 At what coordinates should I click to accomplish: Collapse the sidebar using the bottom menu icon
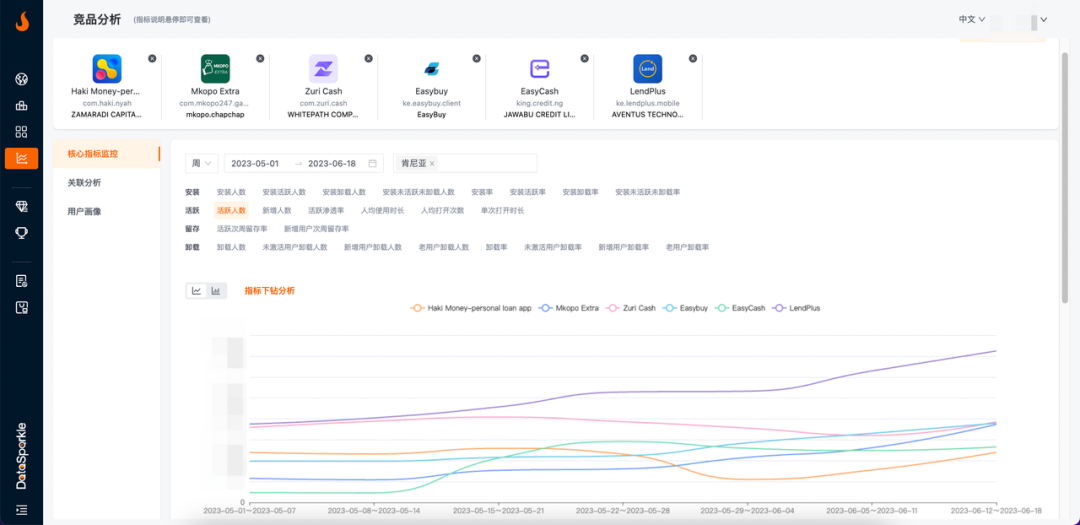click(21, 509)
